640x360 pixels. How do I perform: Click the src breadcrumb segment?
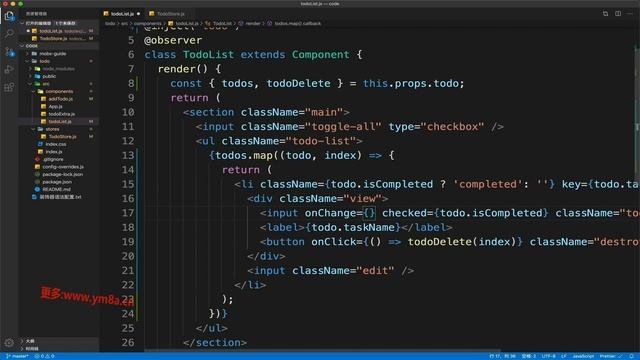[124, 24]
